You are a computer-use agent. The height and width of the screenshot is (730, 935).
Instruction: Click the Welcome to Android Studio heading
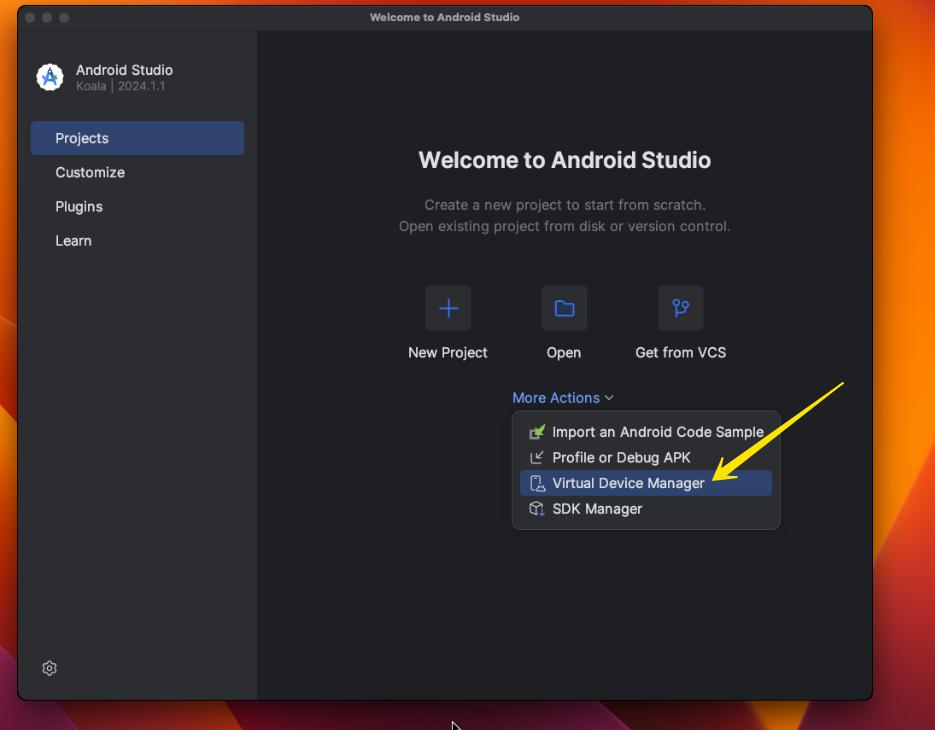[x=564, y=160]
